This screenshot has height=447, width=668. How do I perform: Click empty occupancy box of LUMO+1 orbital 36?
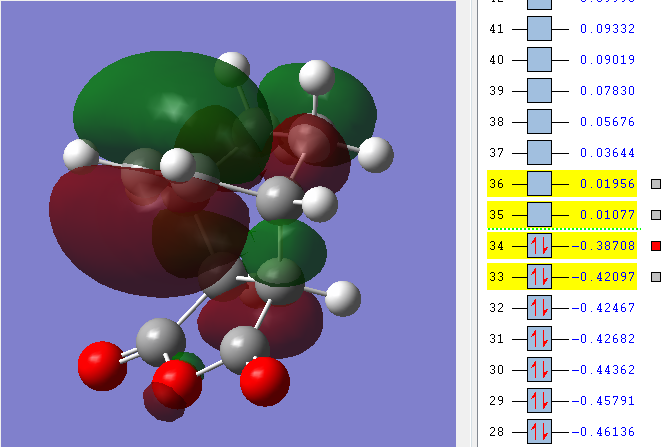[539, 184]
